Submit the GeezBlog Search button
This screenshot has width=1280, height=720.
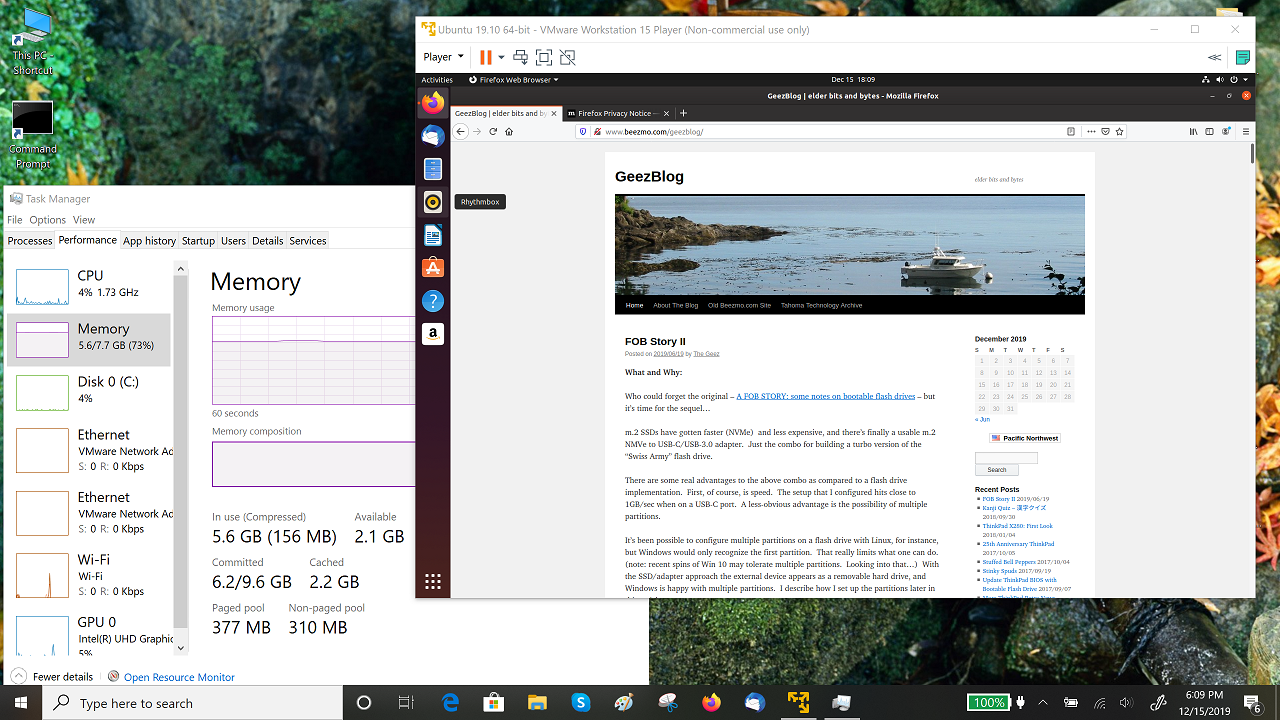click(x=997, y=469)
